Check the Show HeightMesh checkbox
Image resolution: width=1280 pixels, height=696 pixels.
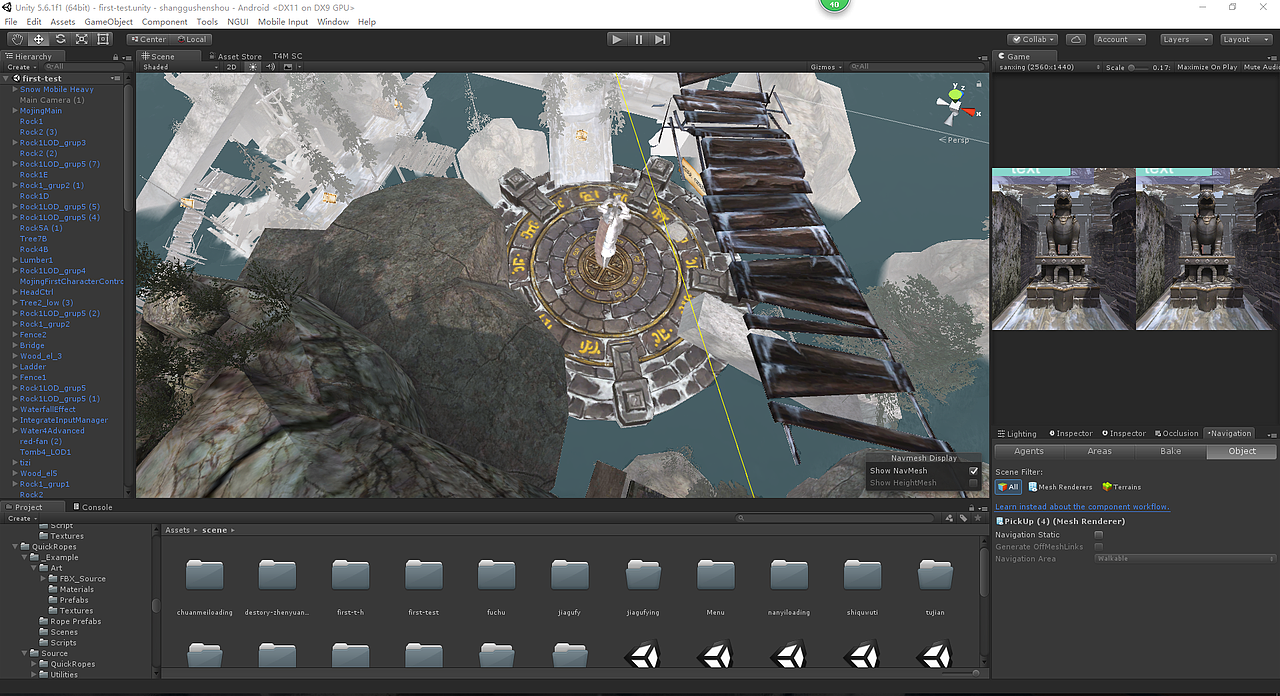coord(974,483)
